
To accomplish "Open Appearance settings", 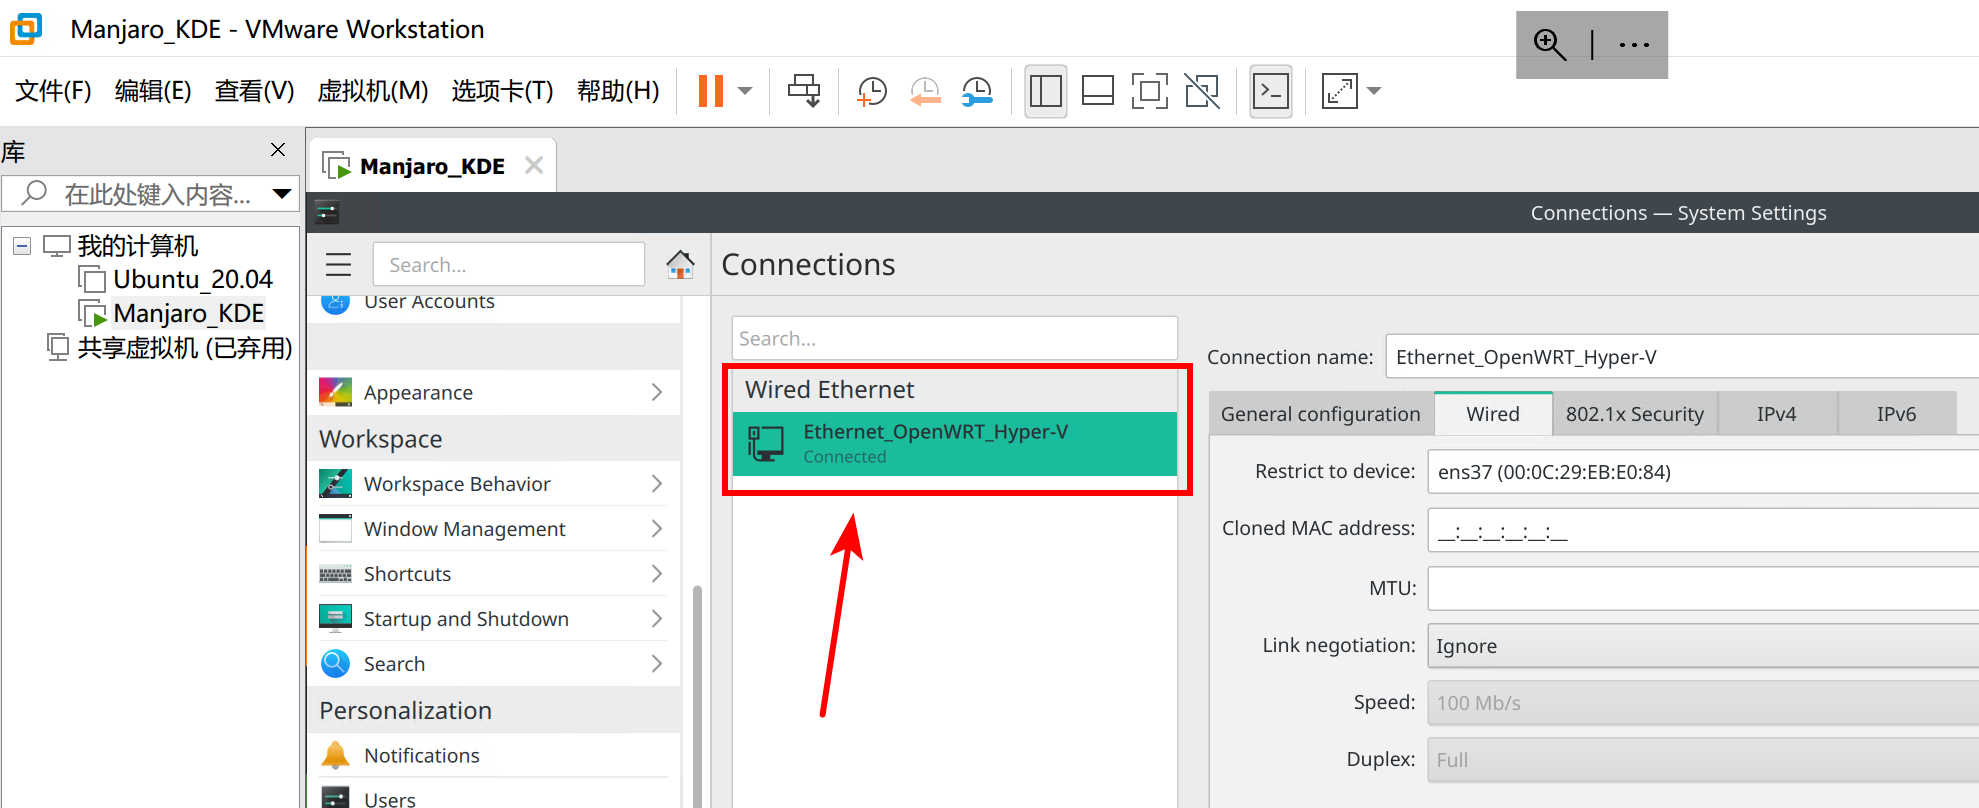I will (494, 392).
